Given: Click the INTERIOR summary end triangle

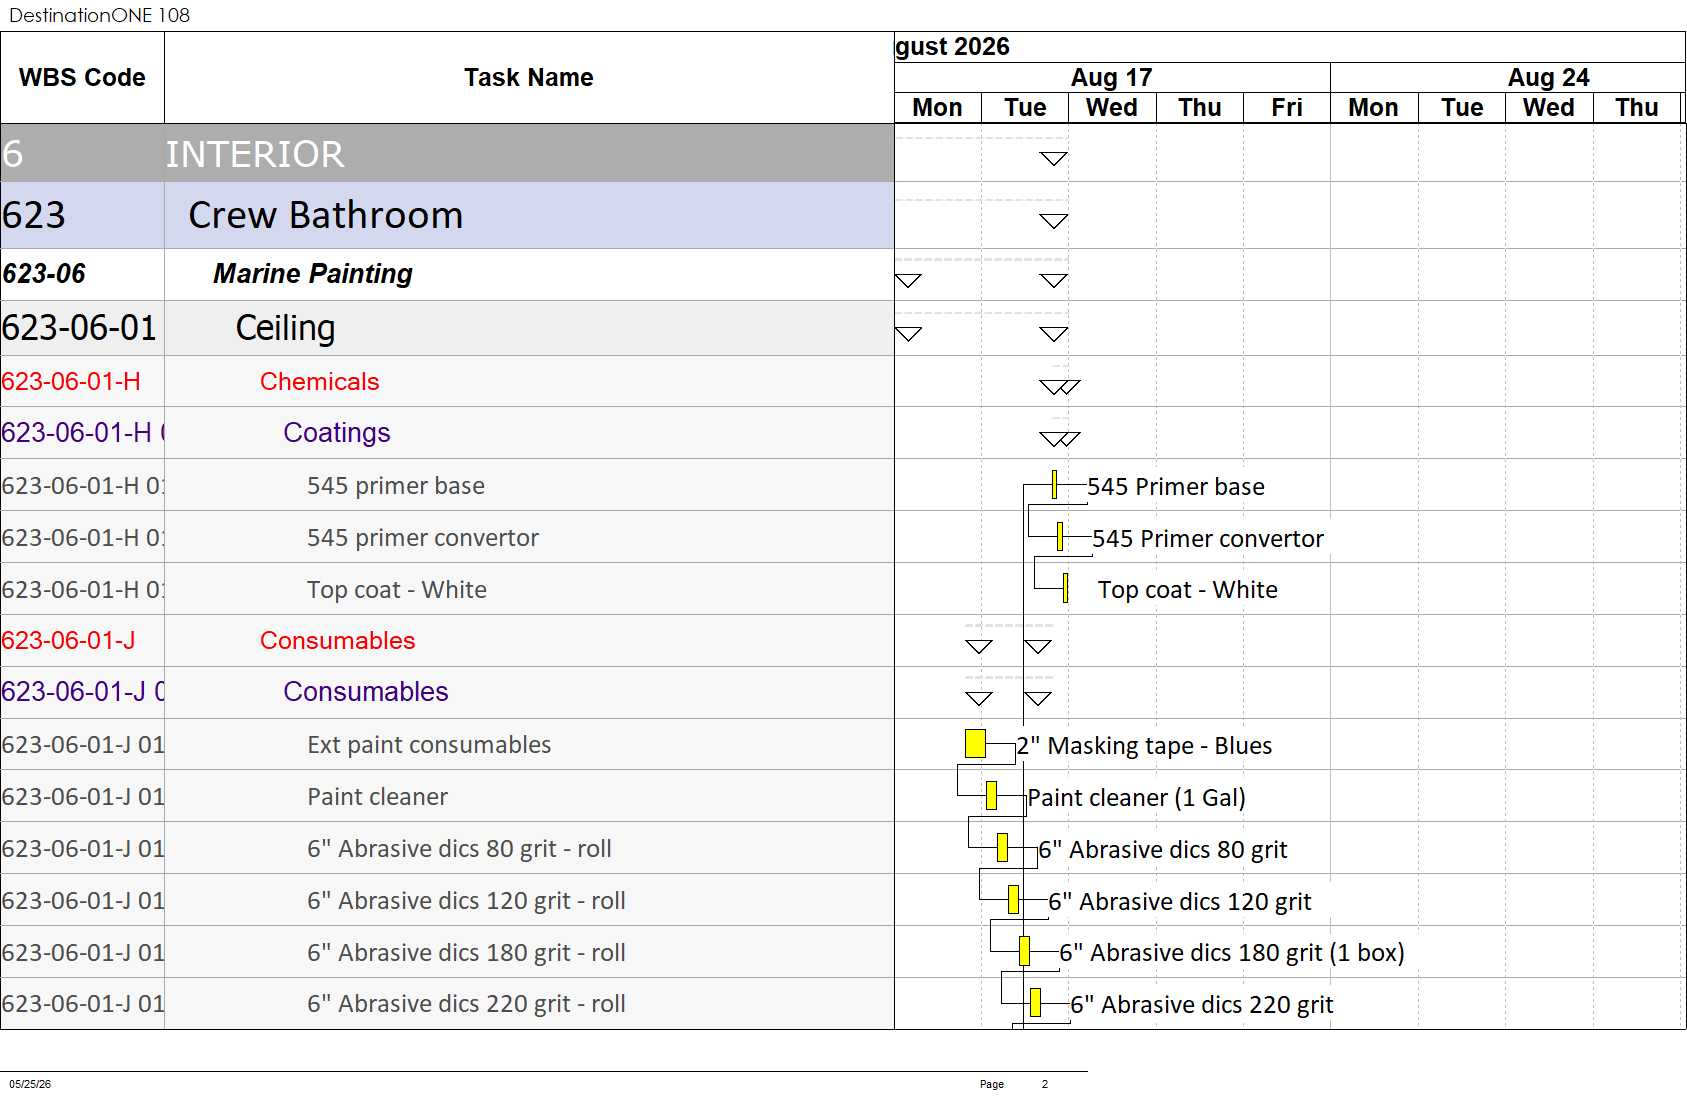Looking at the screenshot, I should (1054, 158).
